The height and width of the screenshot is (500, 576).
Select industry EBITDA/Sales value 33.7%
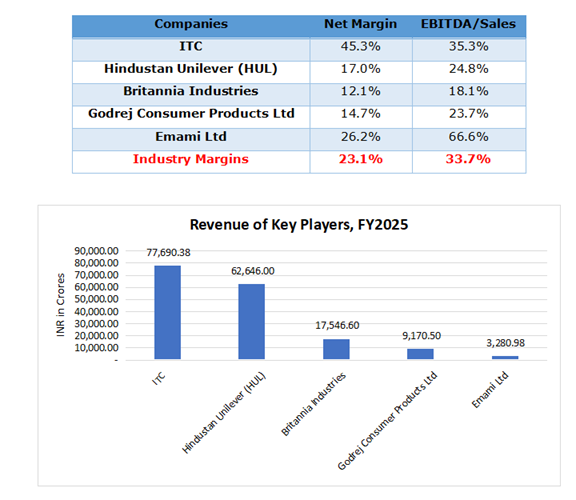pyautogui.click(x=468, y=159)
